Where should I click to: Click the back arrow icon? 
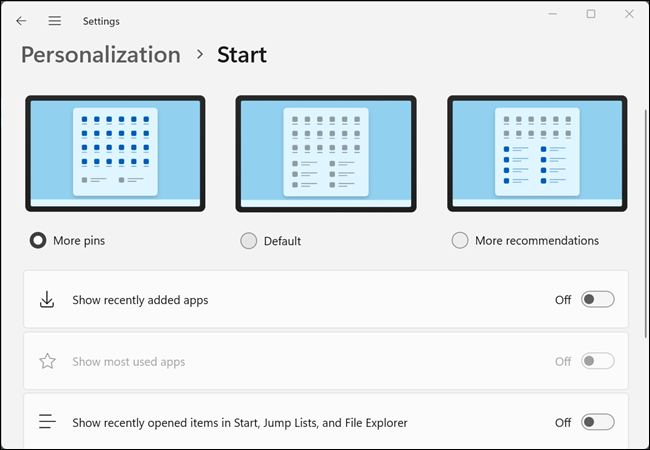click(21, 20)
